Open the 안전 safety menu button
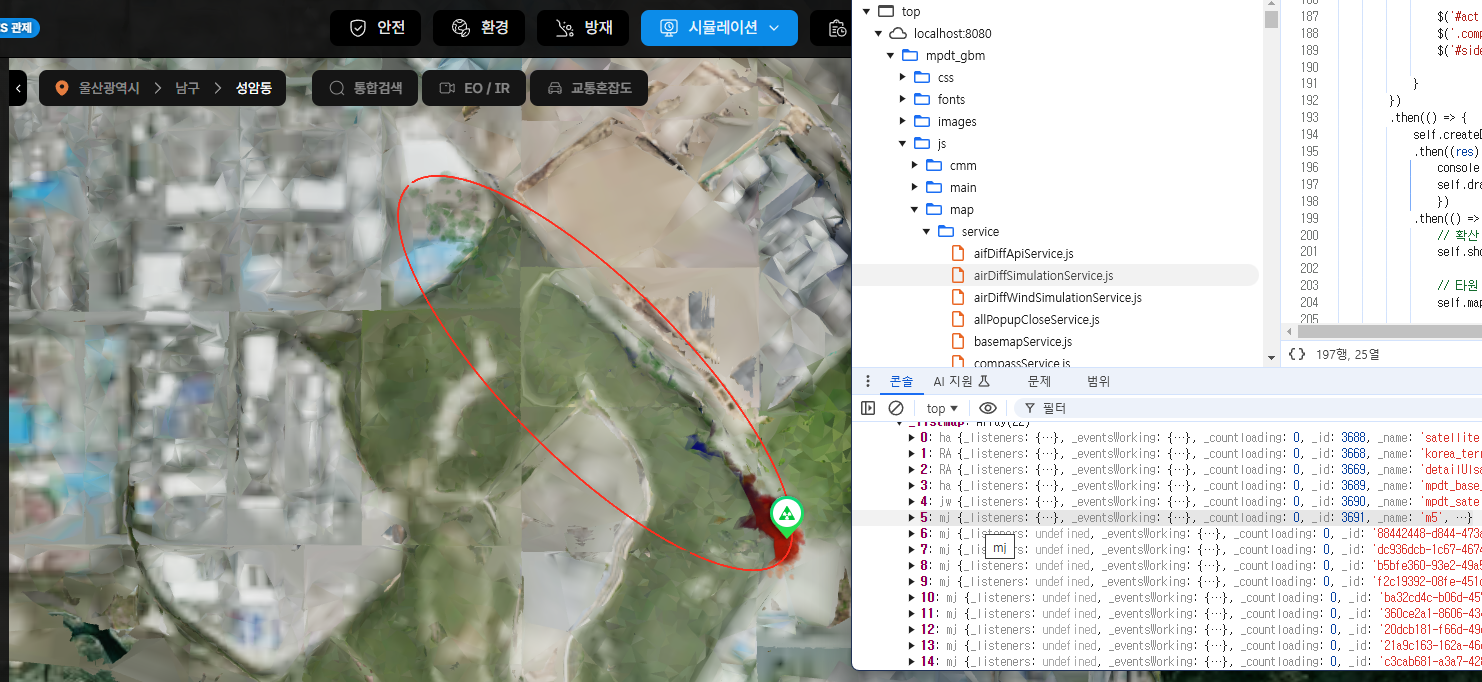The width and height of the screenshot is (1482, 682). coord(375,28)
